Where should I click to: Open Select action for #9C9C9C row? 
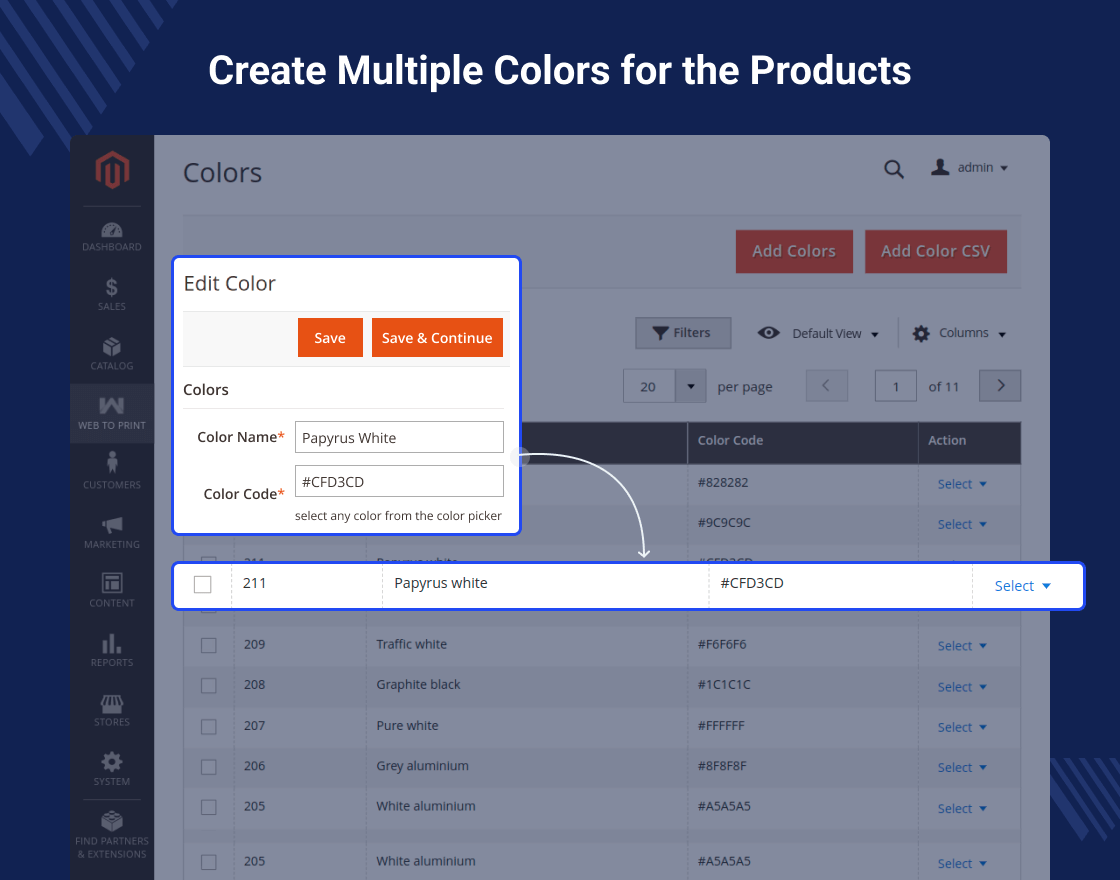coord(961,524)
